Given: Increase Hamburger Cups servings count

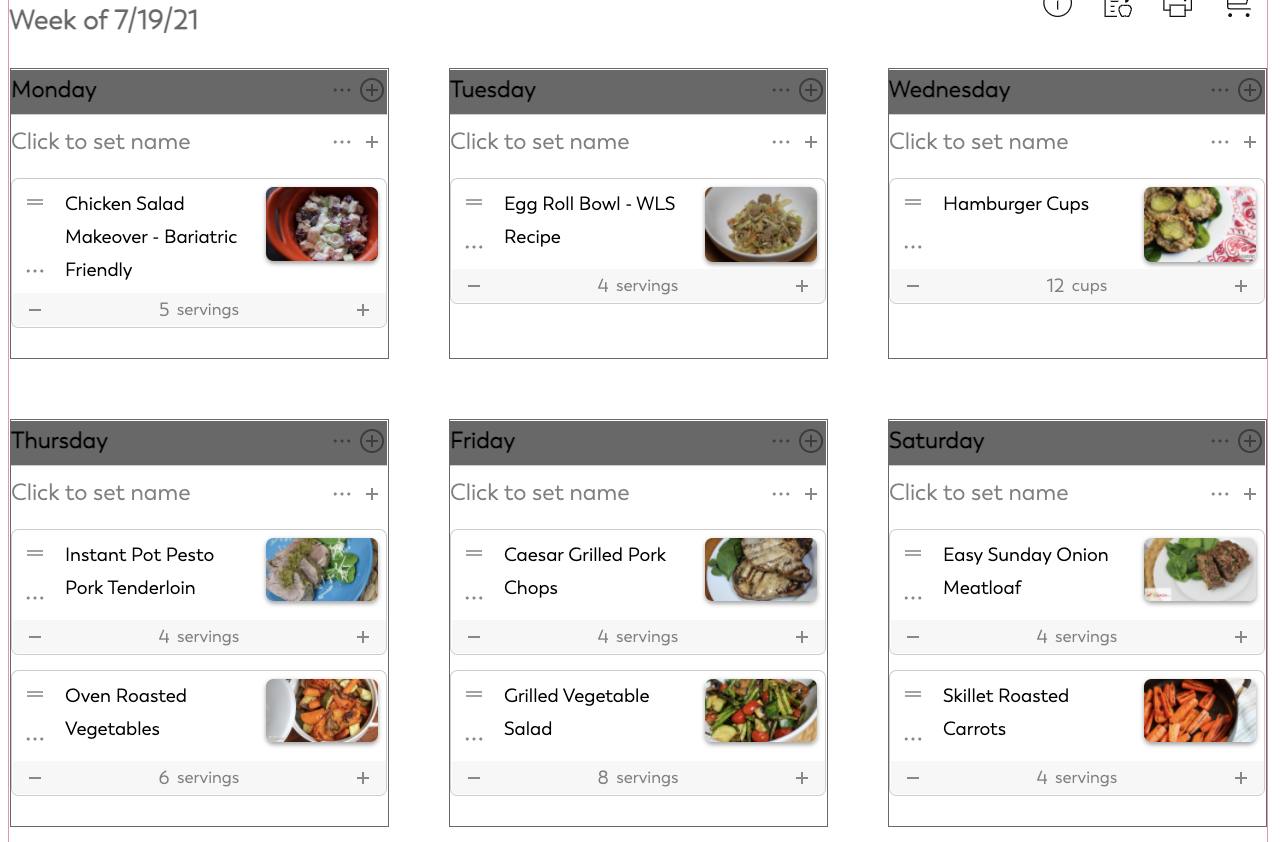Looking at the screenshot, I should (1240, 285).
